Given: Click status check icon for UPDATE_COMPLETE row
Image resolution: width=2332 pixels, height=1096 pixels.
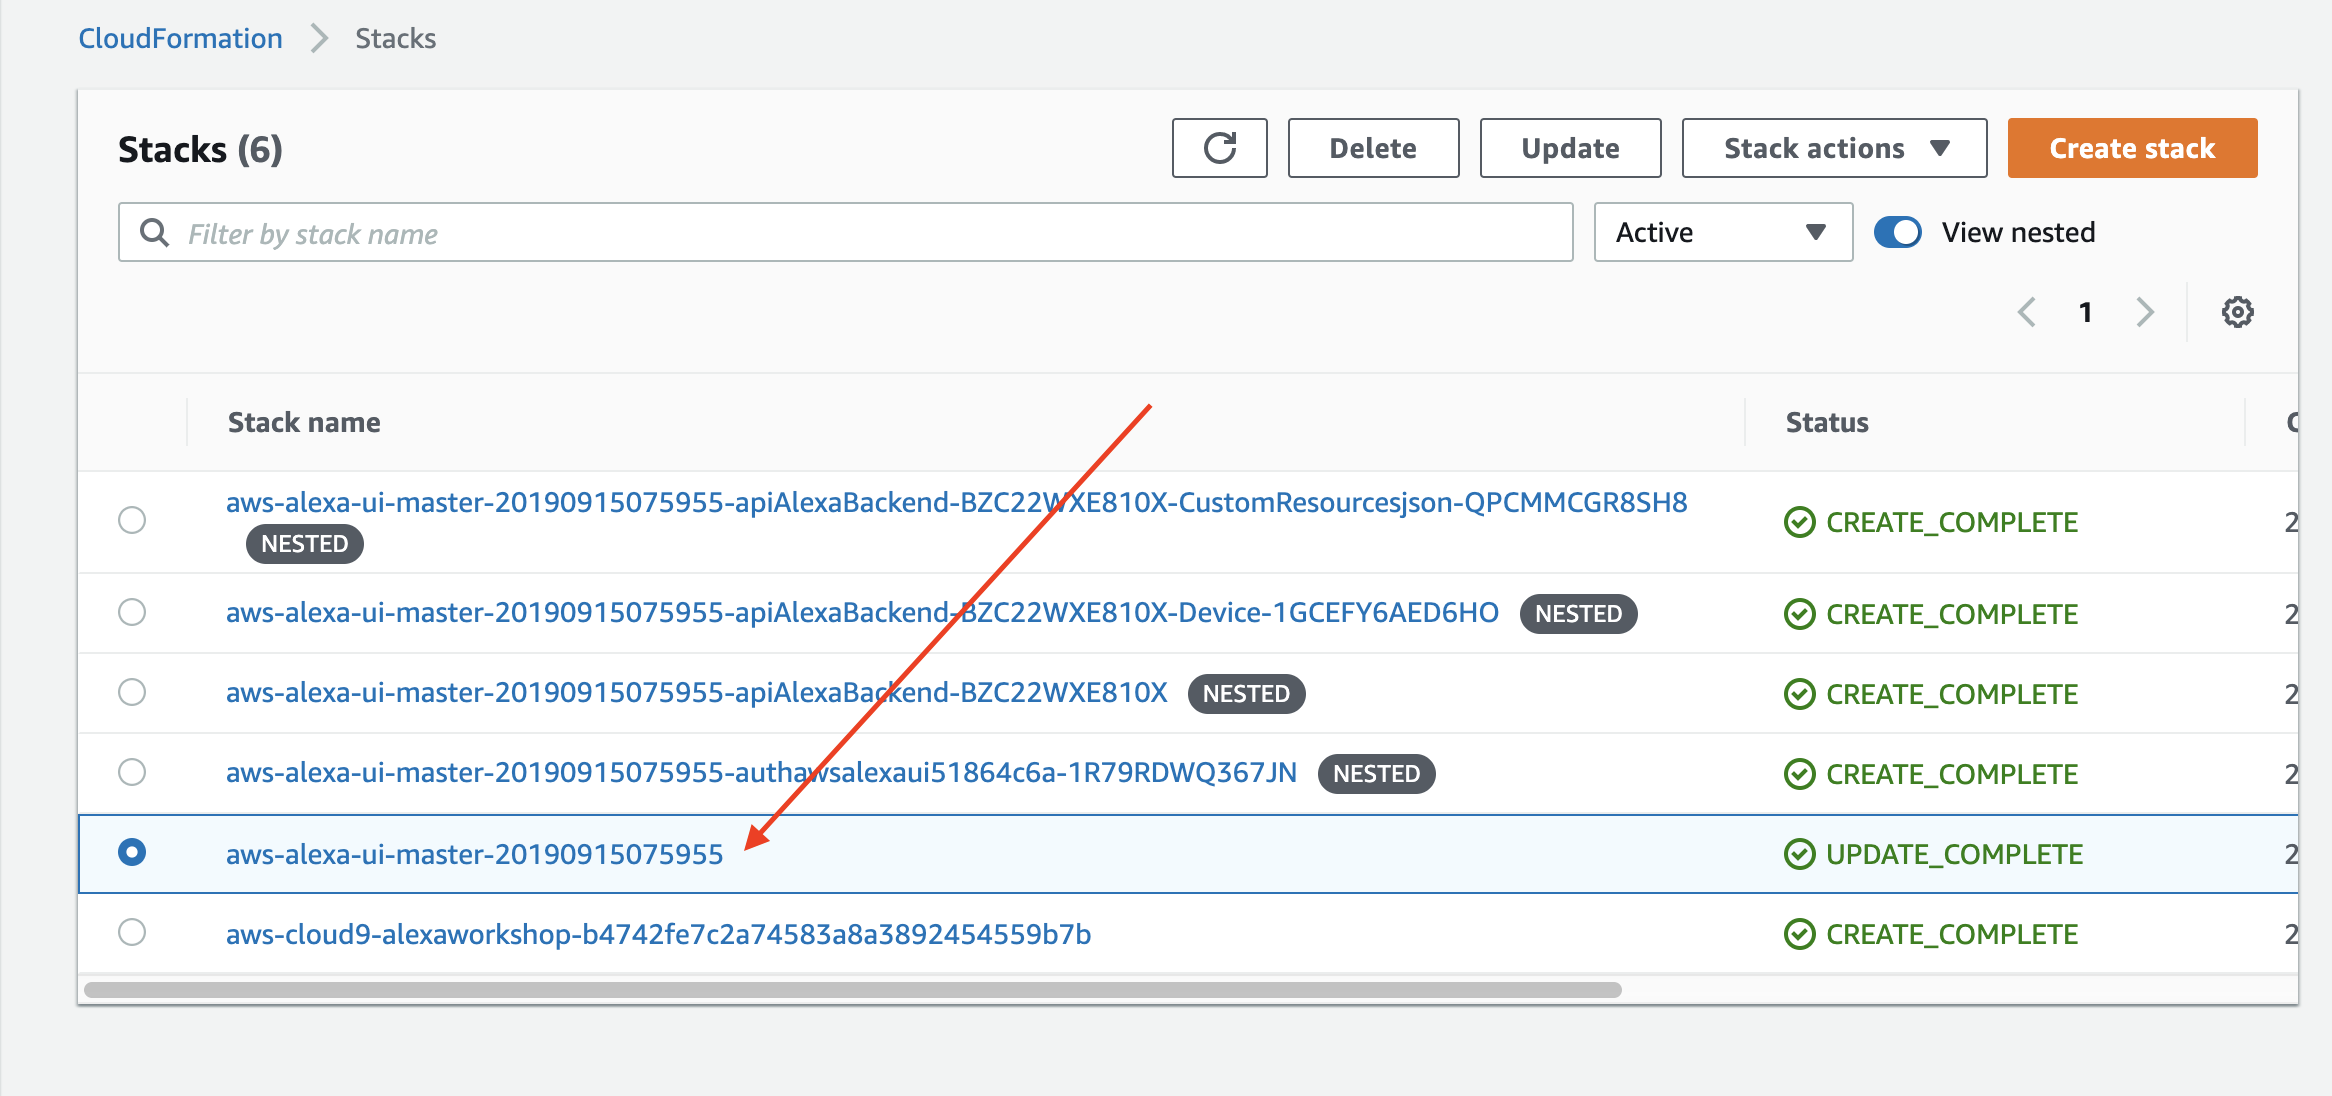Looking at the screenshot, I should click(x=1799, y=854).
